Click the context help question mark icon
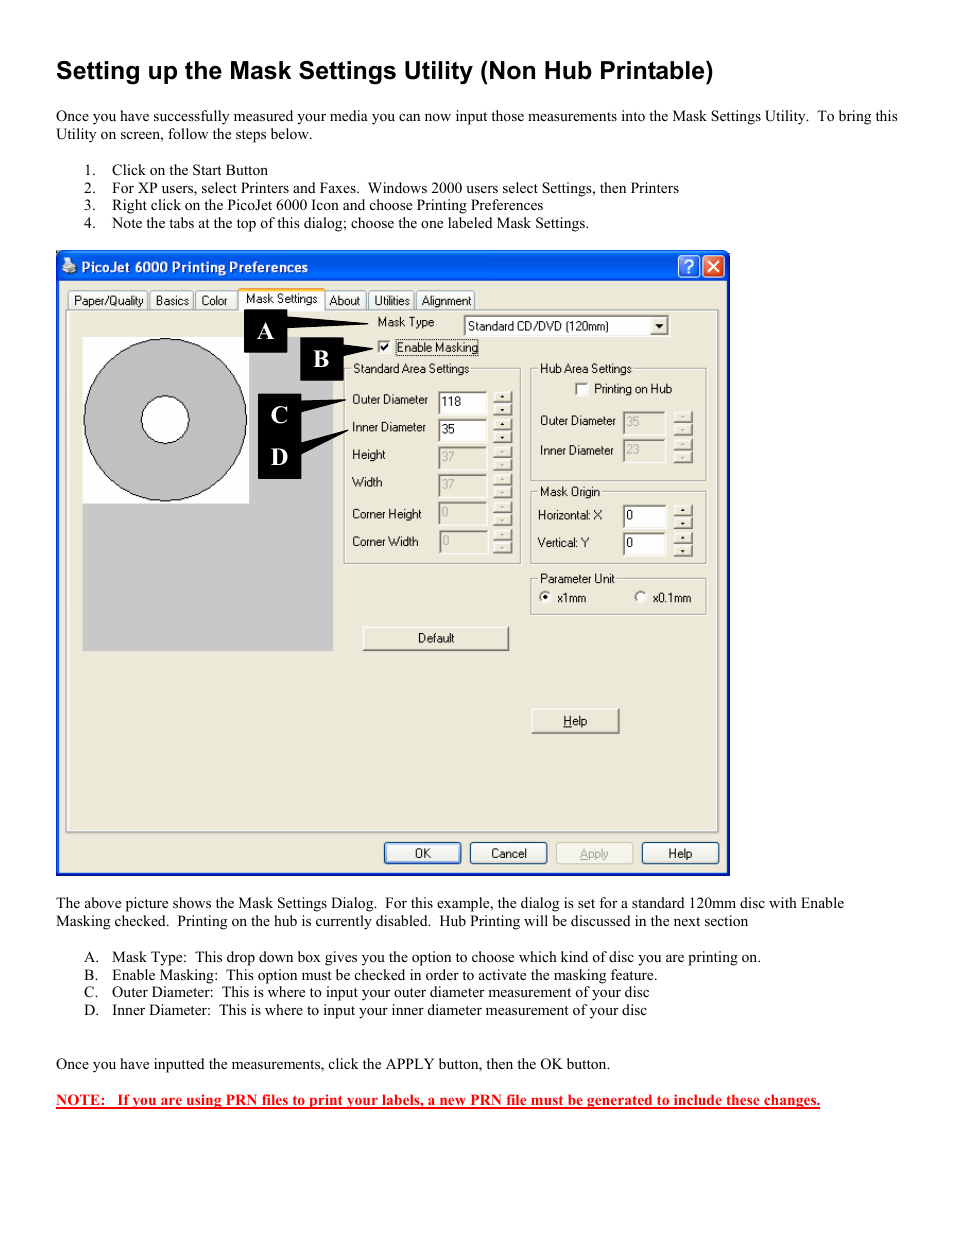The height and width of the screenshot is (1235, 954). tap(688, 266)
